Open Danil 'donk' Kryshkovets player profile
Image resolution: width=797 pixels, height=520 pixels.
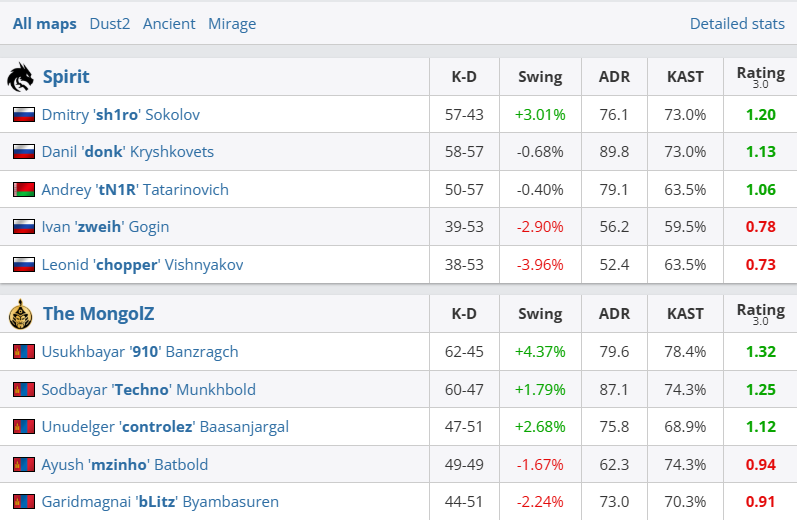pyautogui.click(x=127, y=152)
